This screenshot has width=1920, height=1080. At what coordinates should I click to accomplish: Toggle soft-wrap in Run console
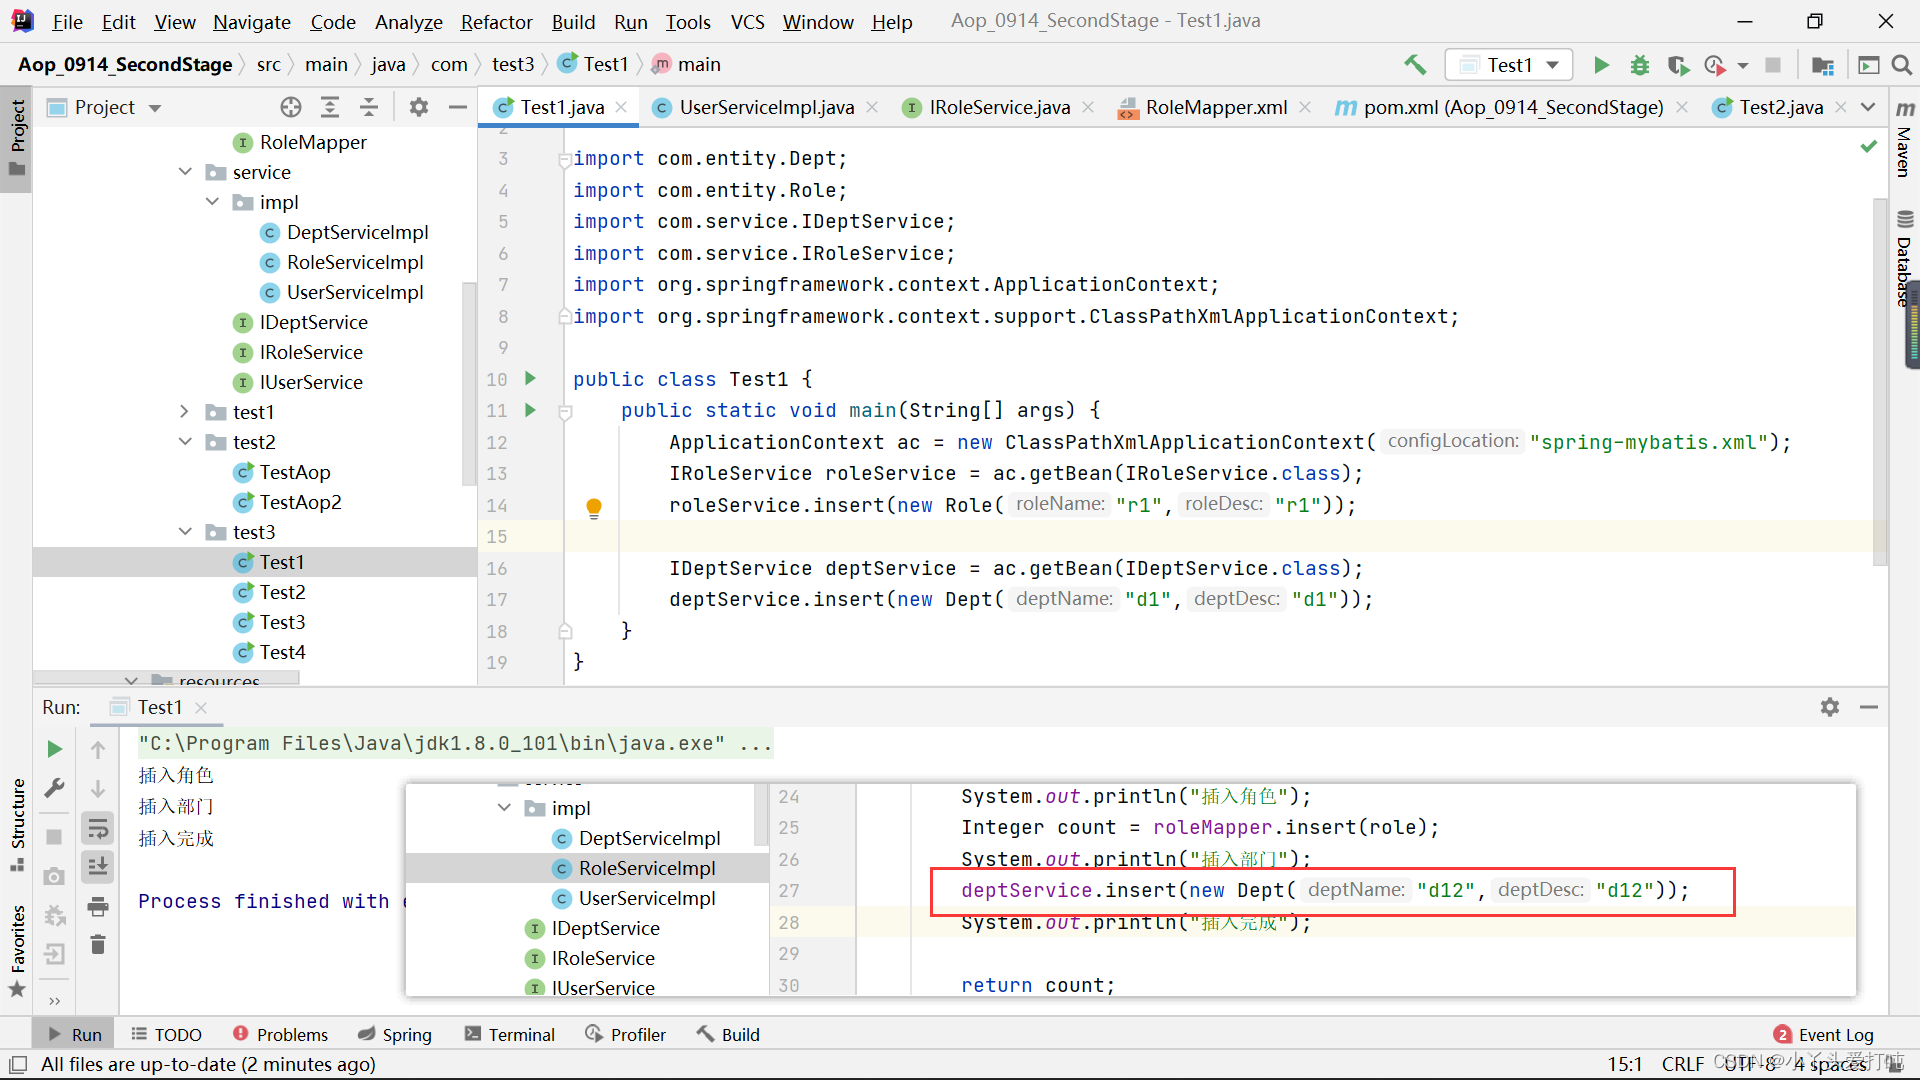pos(98,828)
